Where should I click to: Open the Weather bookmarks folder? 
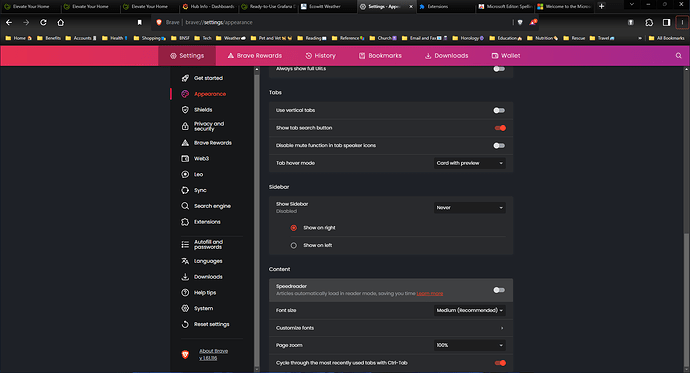point(231,38)
